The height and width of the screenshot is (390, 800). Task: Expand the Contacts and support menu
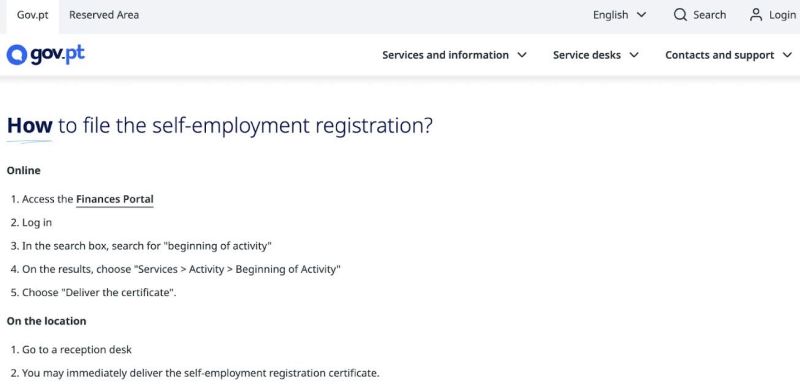pyautogui.click(x=729, y=55)
